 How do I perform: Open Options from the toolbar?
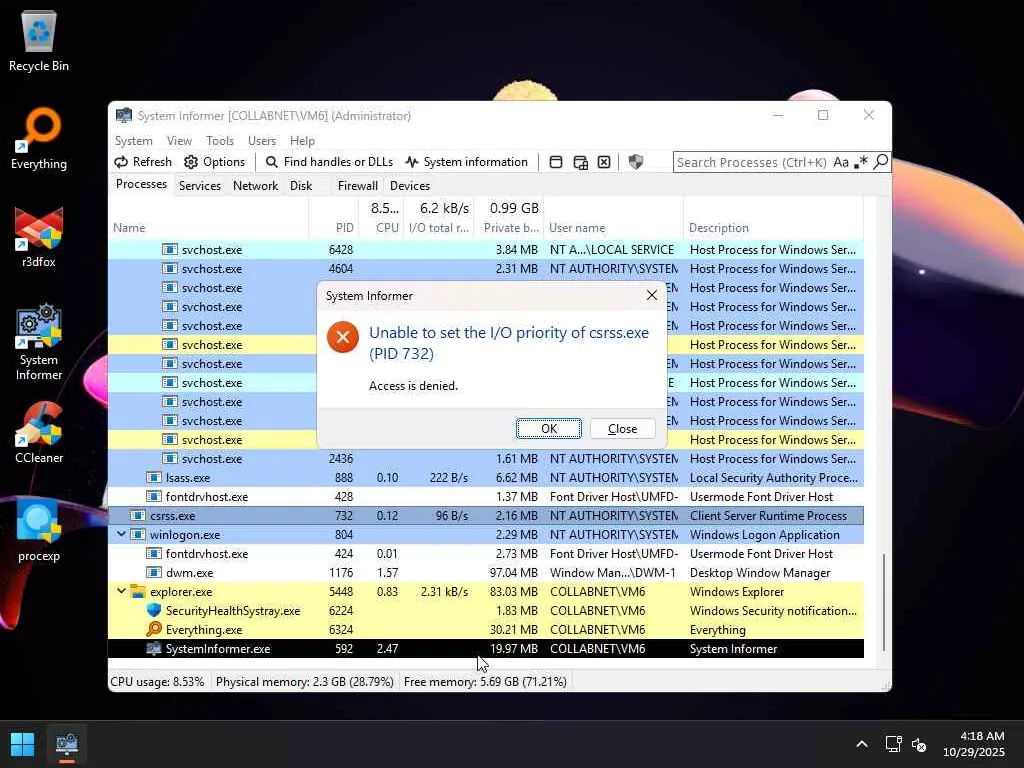(x=215, y=162)
